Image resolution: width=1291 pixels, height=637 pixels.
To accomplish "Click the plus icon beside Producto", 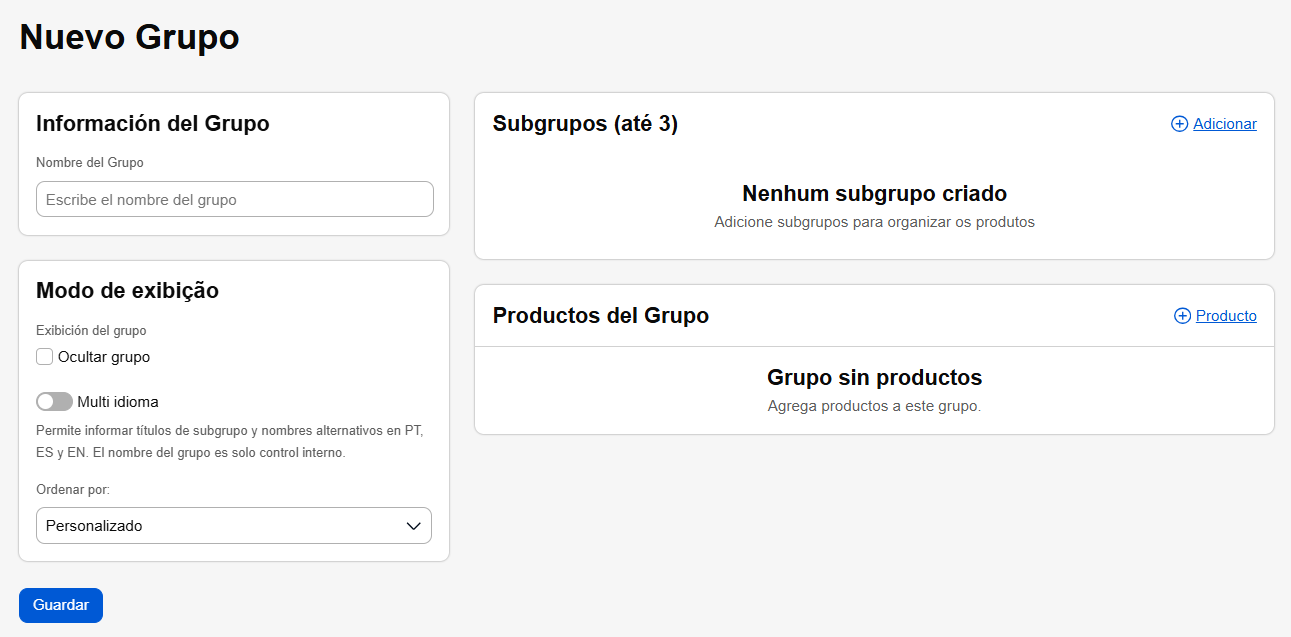I will [x=1183, y=316].
